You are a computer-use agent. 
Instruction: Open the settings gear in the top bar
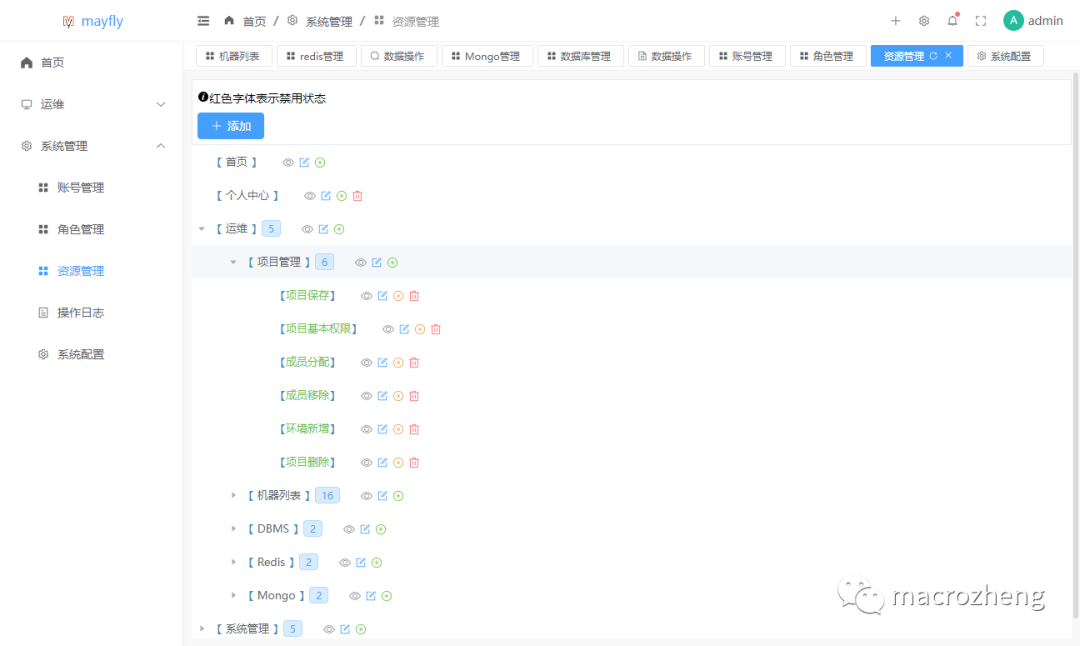(923, 19)
